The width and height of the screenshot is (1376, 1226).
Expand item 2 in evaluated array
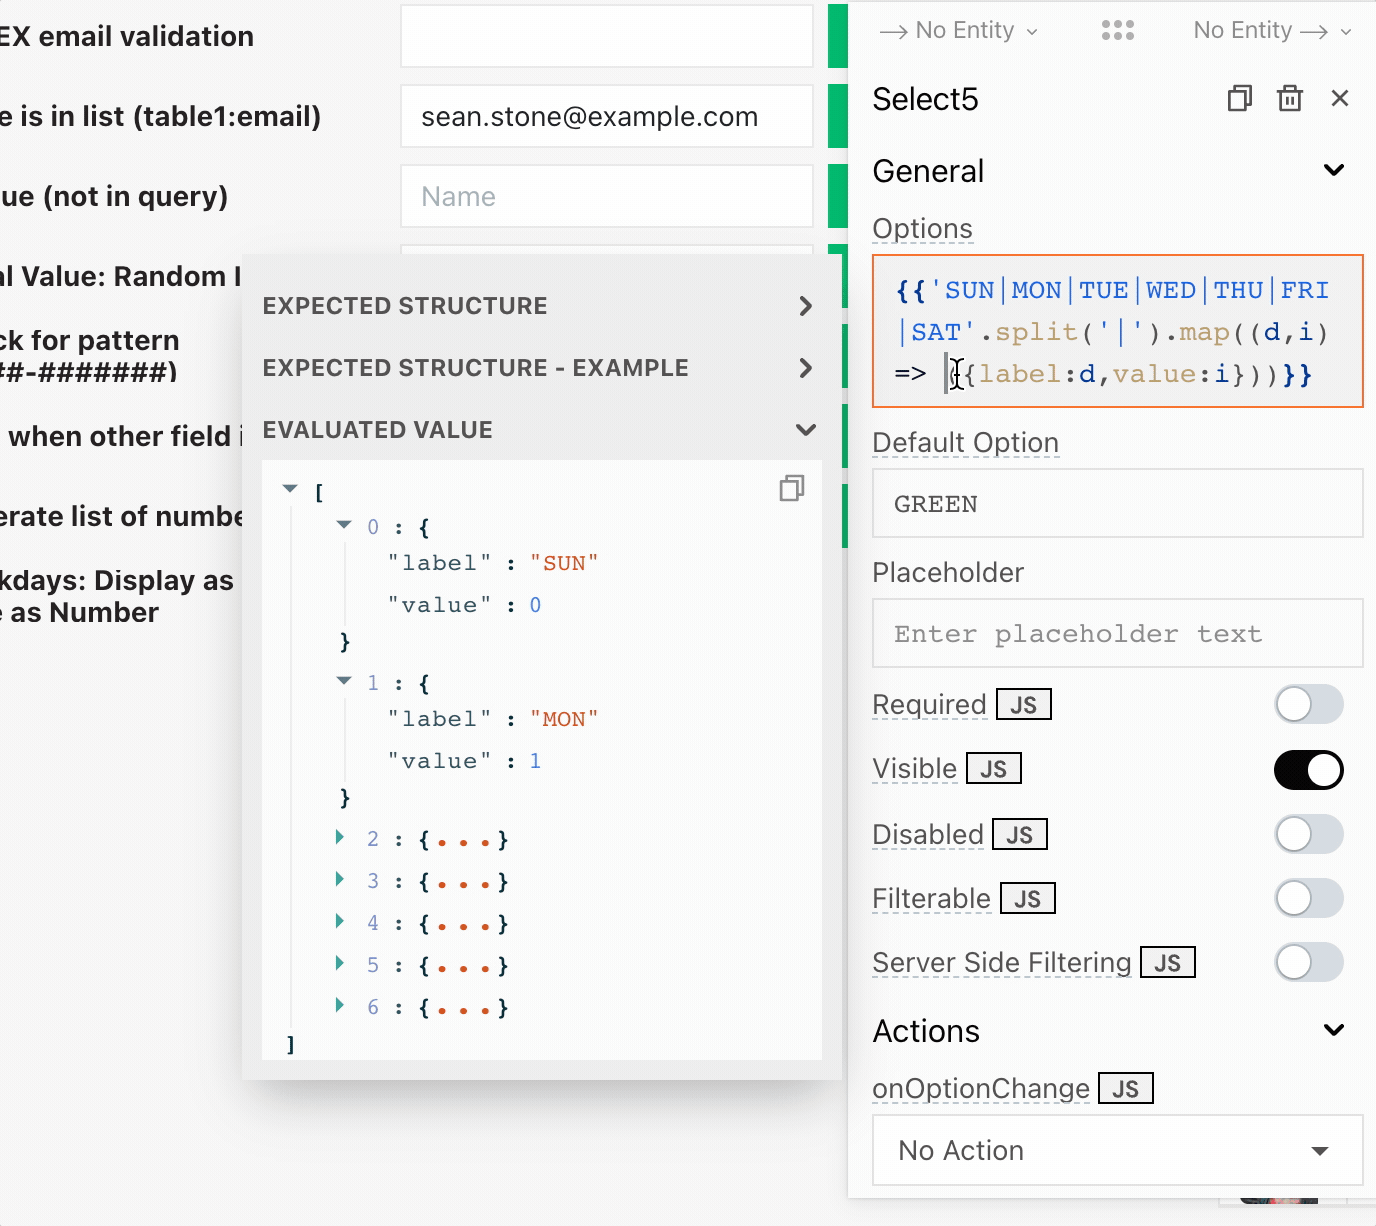pos(340,838)
